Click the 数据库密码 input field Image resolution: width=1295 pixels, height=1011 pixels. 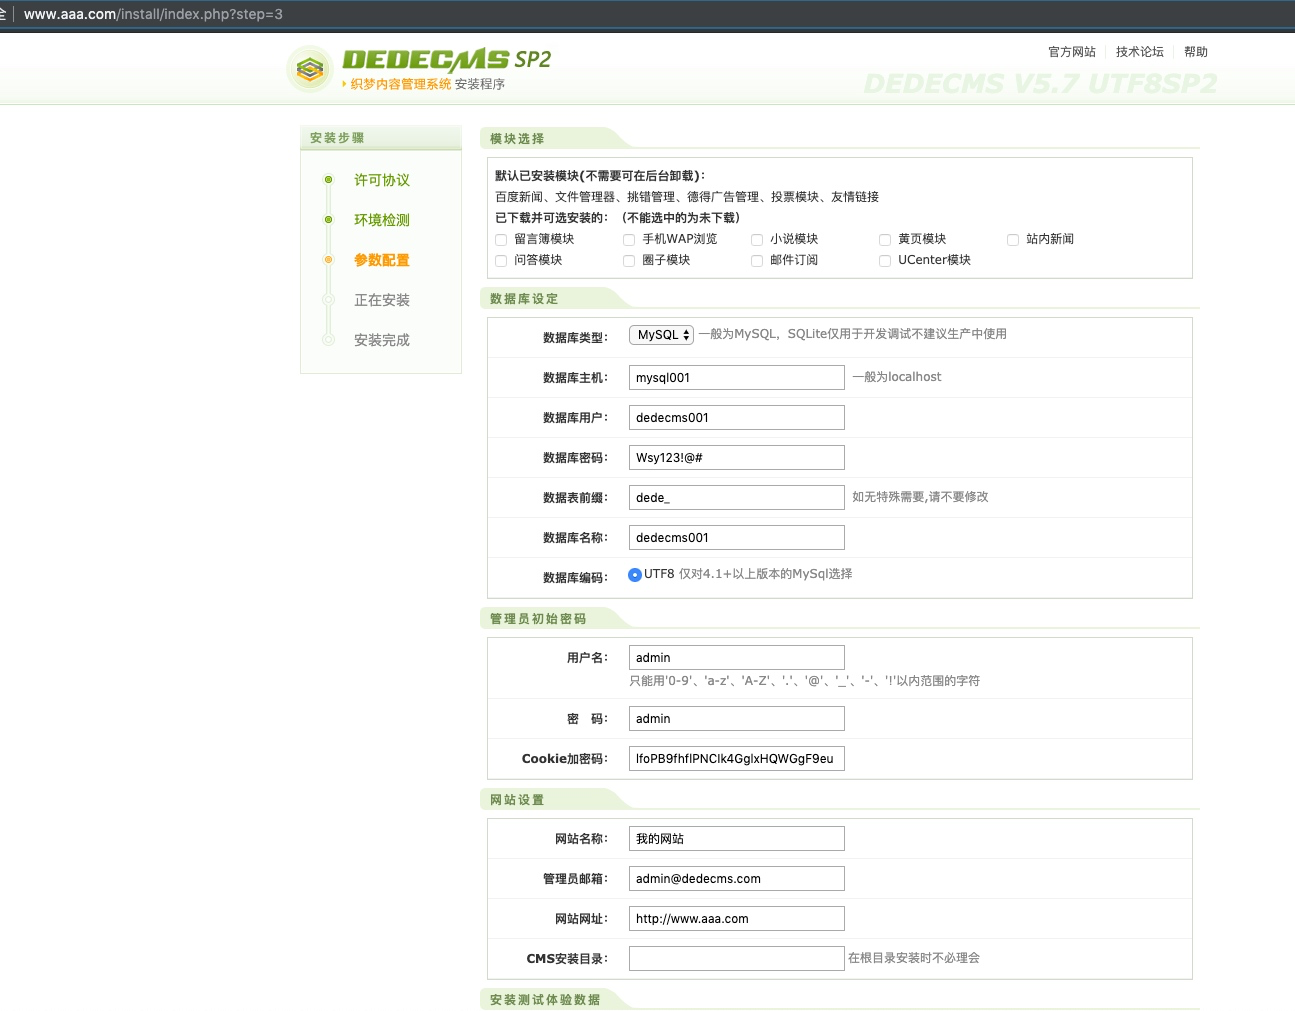[x=737, y=457]
